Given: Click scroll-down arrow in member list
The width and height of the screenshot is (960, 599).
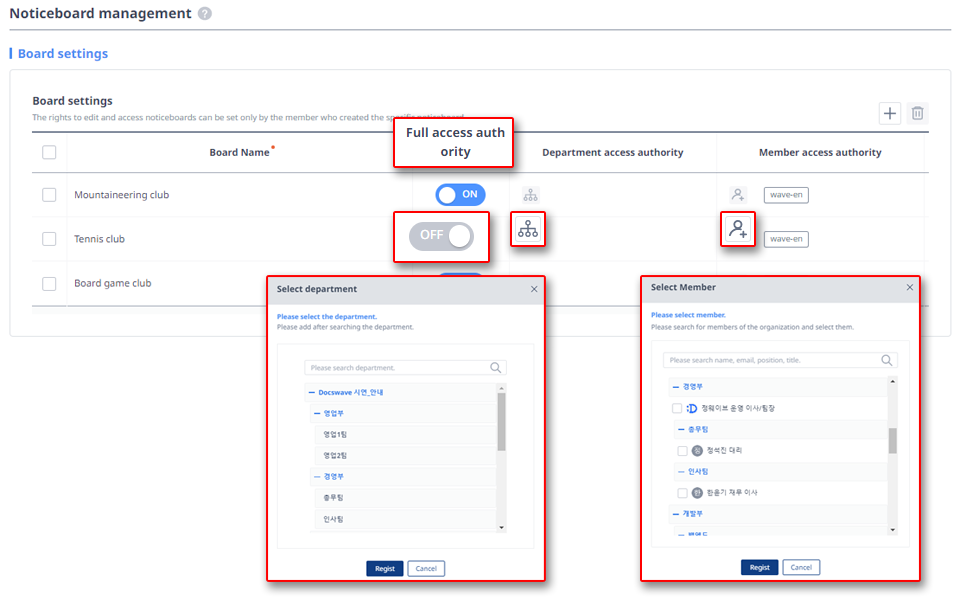Looking at the screenshot, I should [893, 530].
